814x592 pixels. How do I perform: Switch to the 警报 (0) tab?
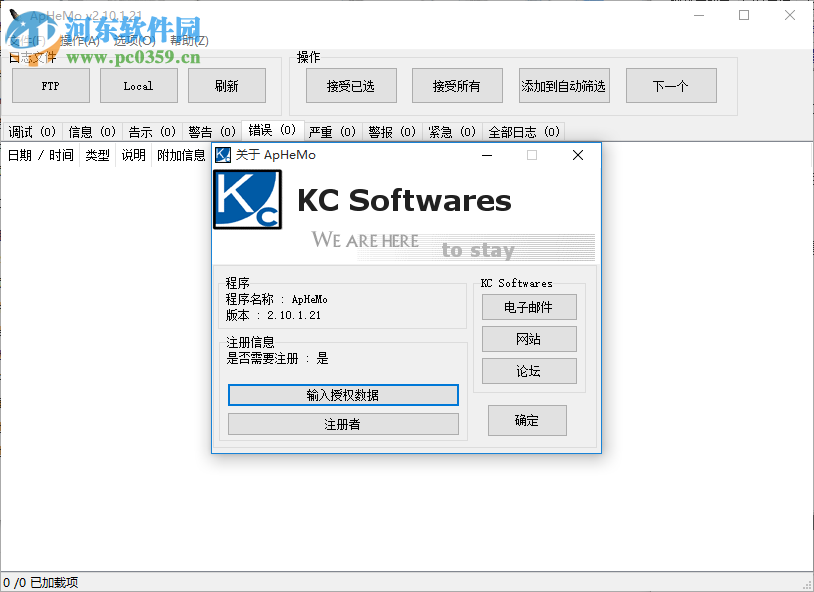point(392,132)
